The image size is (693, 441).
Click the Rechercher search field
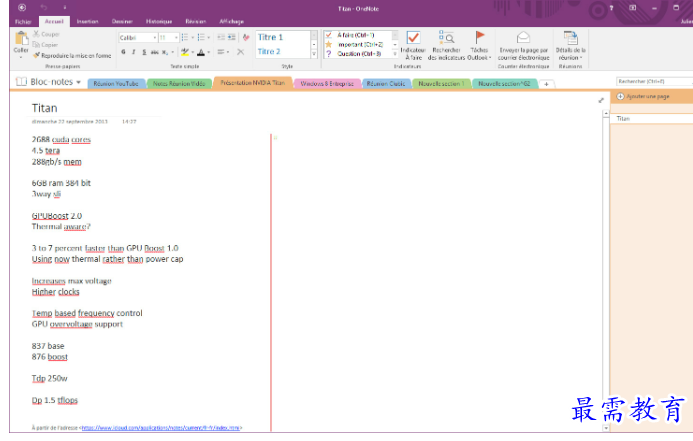(654, 81)
